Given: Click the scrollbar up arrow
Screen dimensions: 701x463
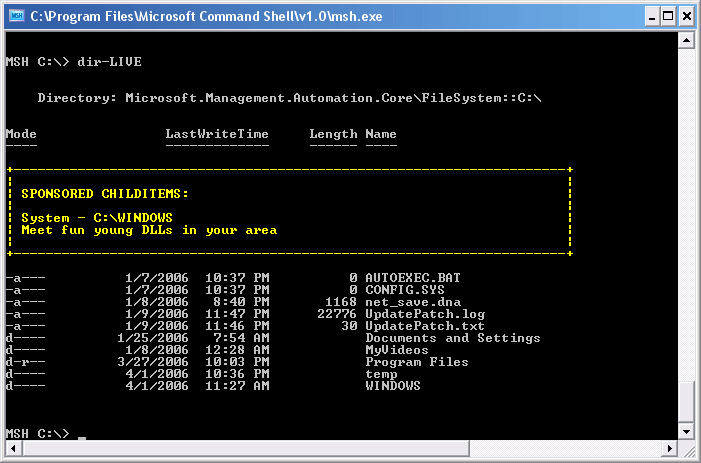Looking at the screenshot, I should click(686, 39).
